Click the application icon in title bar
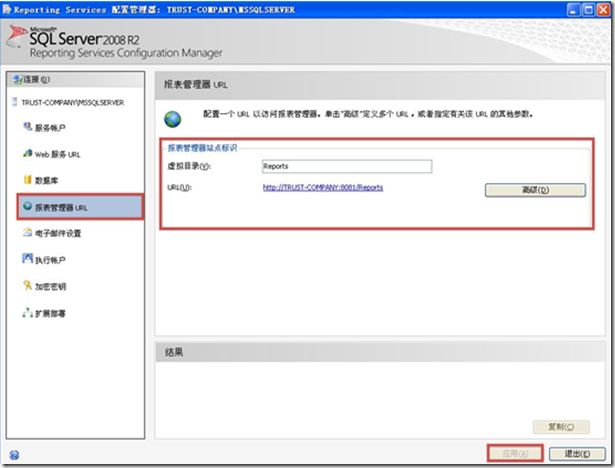The width and height of the screenshot is (615, 468). 7,9
